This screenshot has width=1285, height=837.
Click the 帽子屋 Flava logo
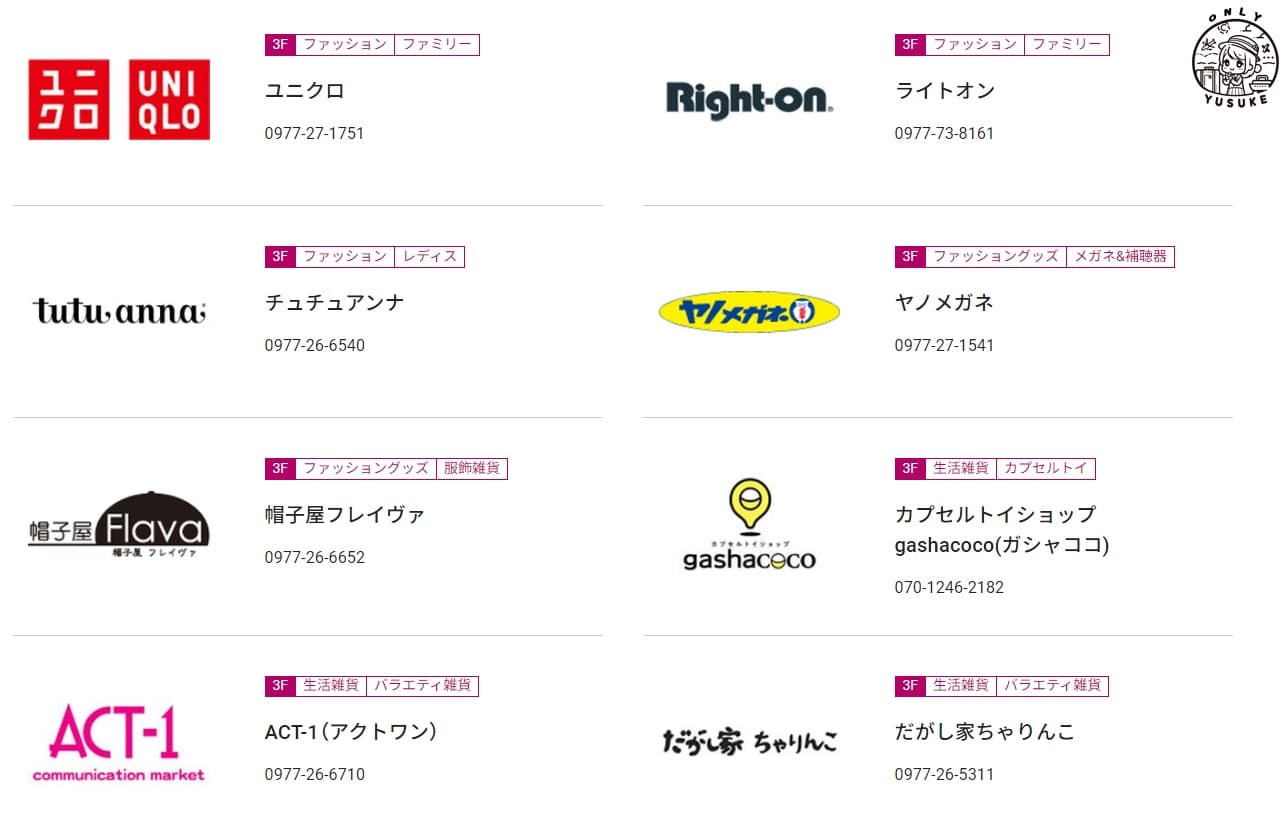[x=119, y=525]
